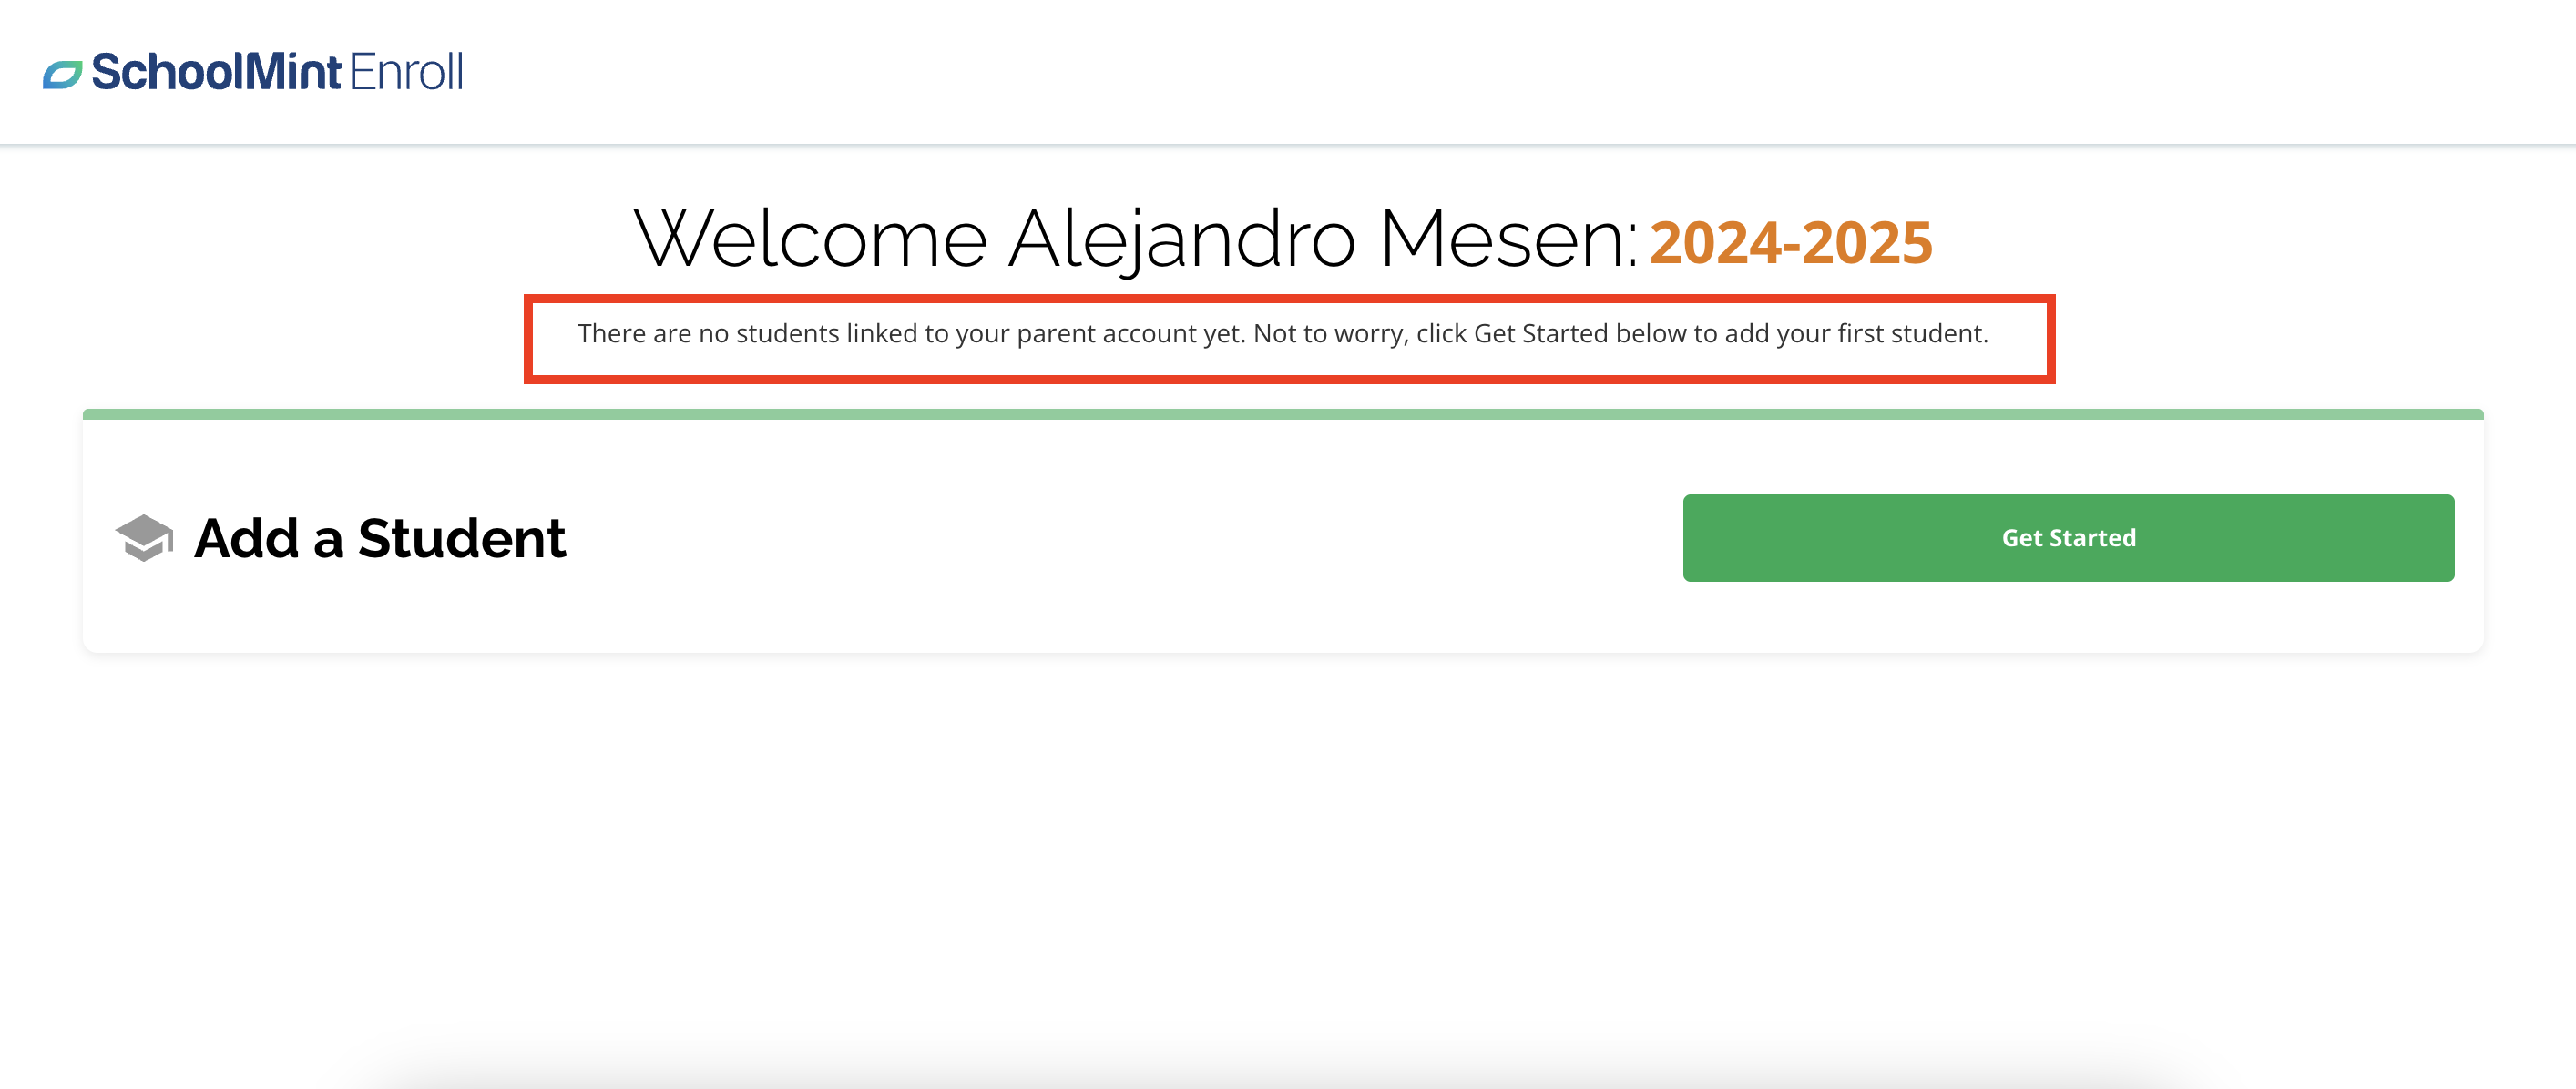This screenshot has height=1089, width=2576.
Task: Click the light green bar atop the card
Action: pyautogui.click(x=1282, y=414)
